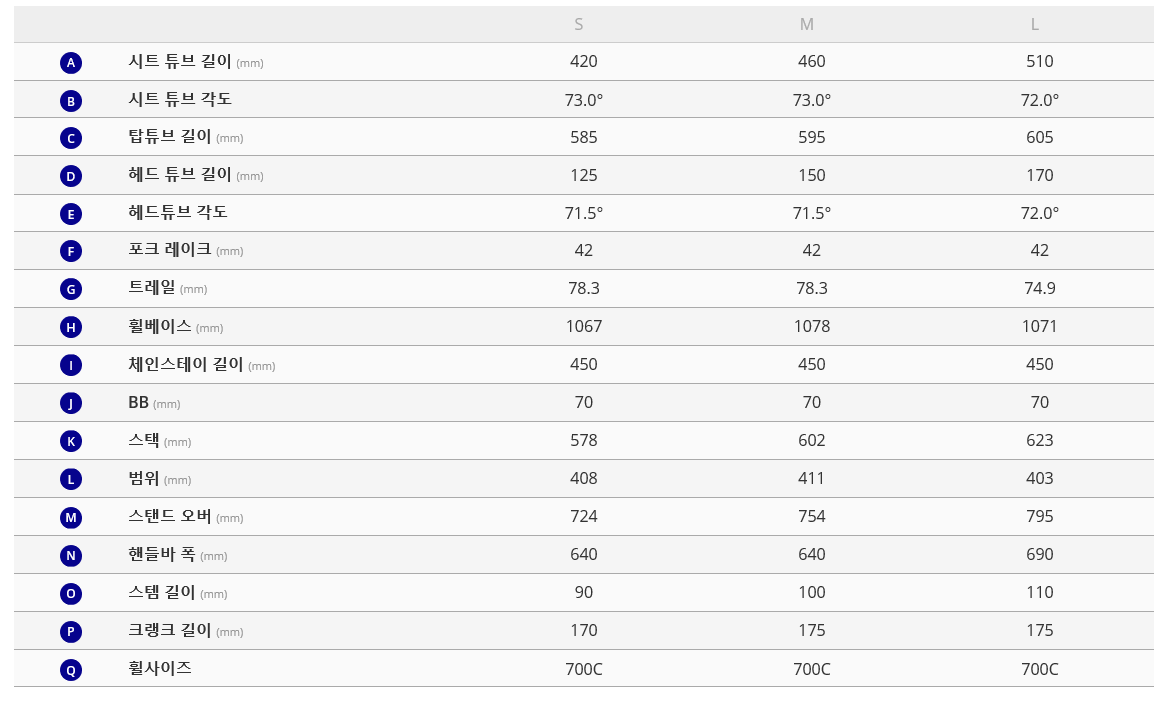Select the circled Q wheel size icon
The image size is (1165, 701).
coord(70,670)
